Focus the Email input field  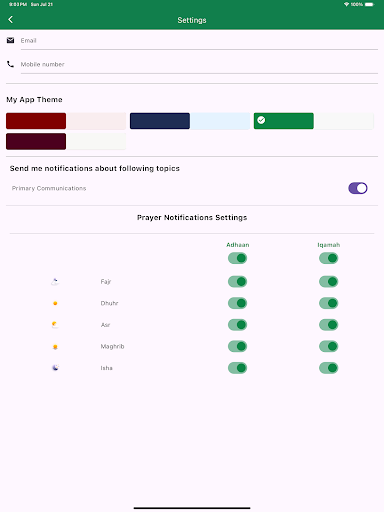[x=199, y=41]
